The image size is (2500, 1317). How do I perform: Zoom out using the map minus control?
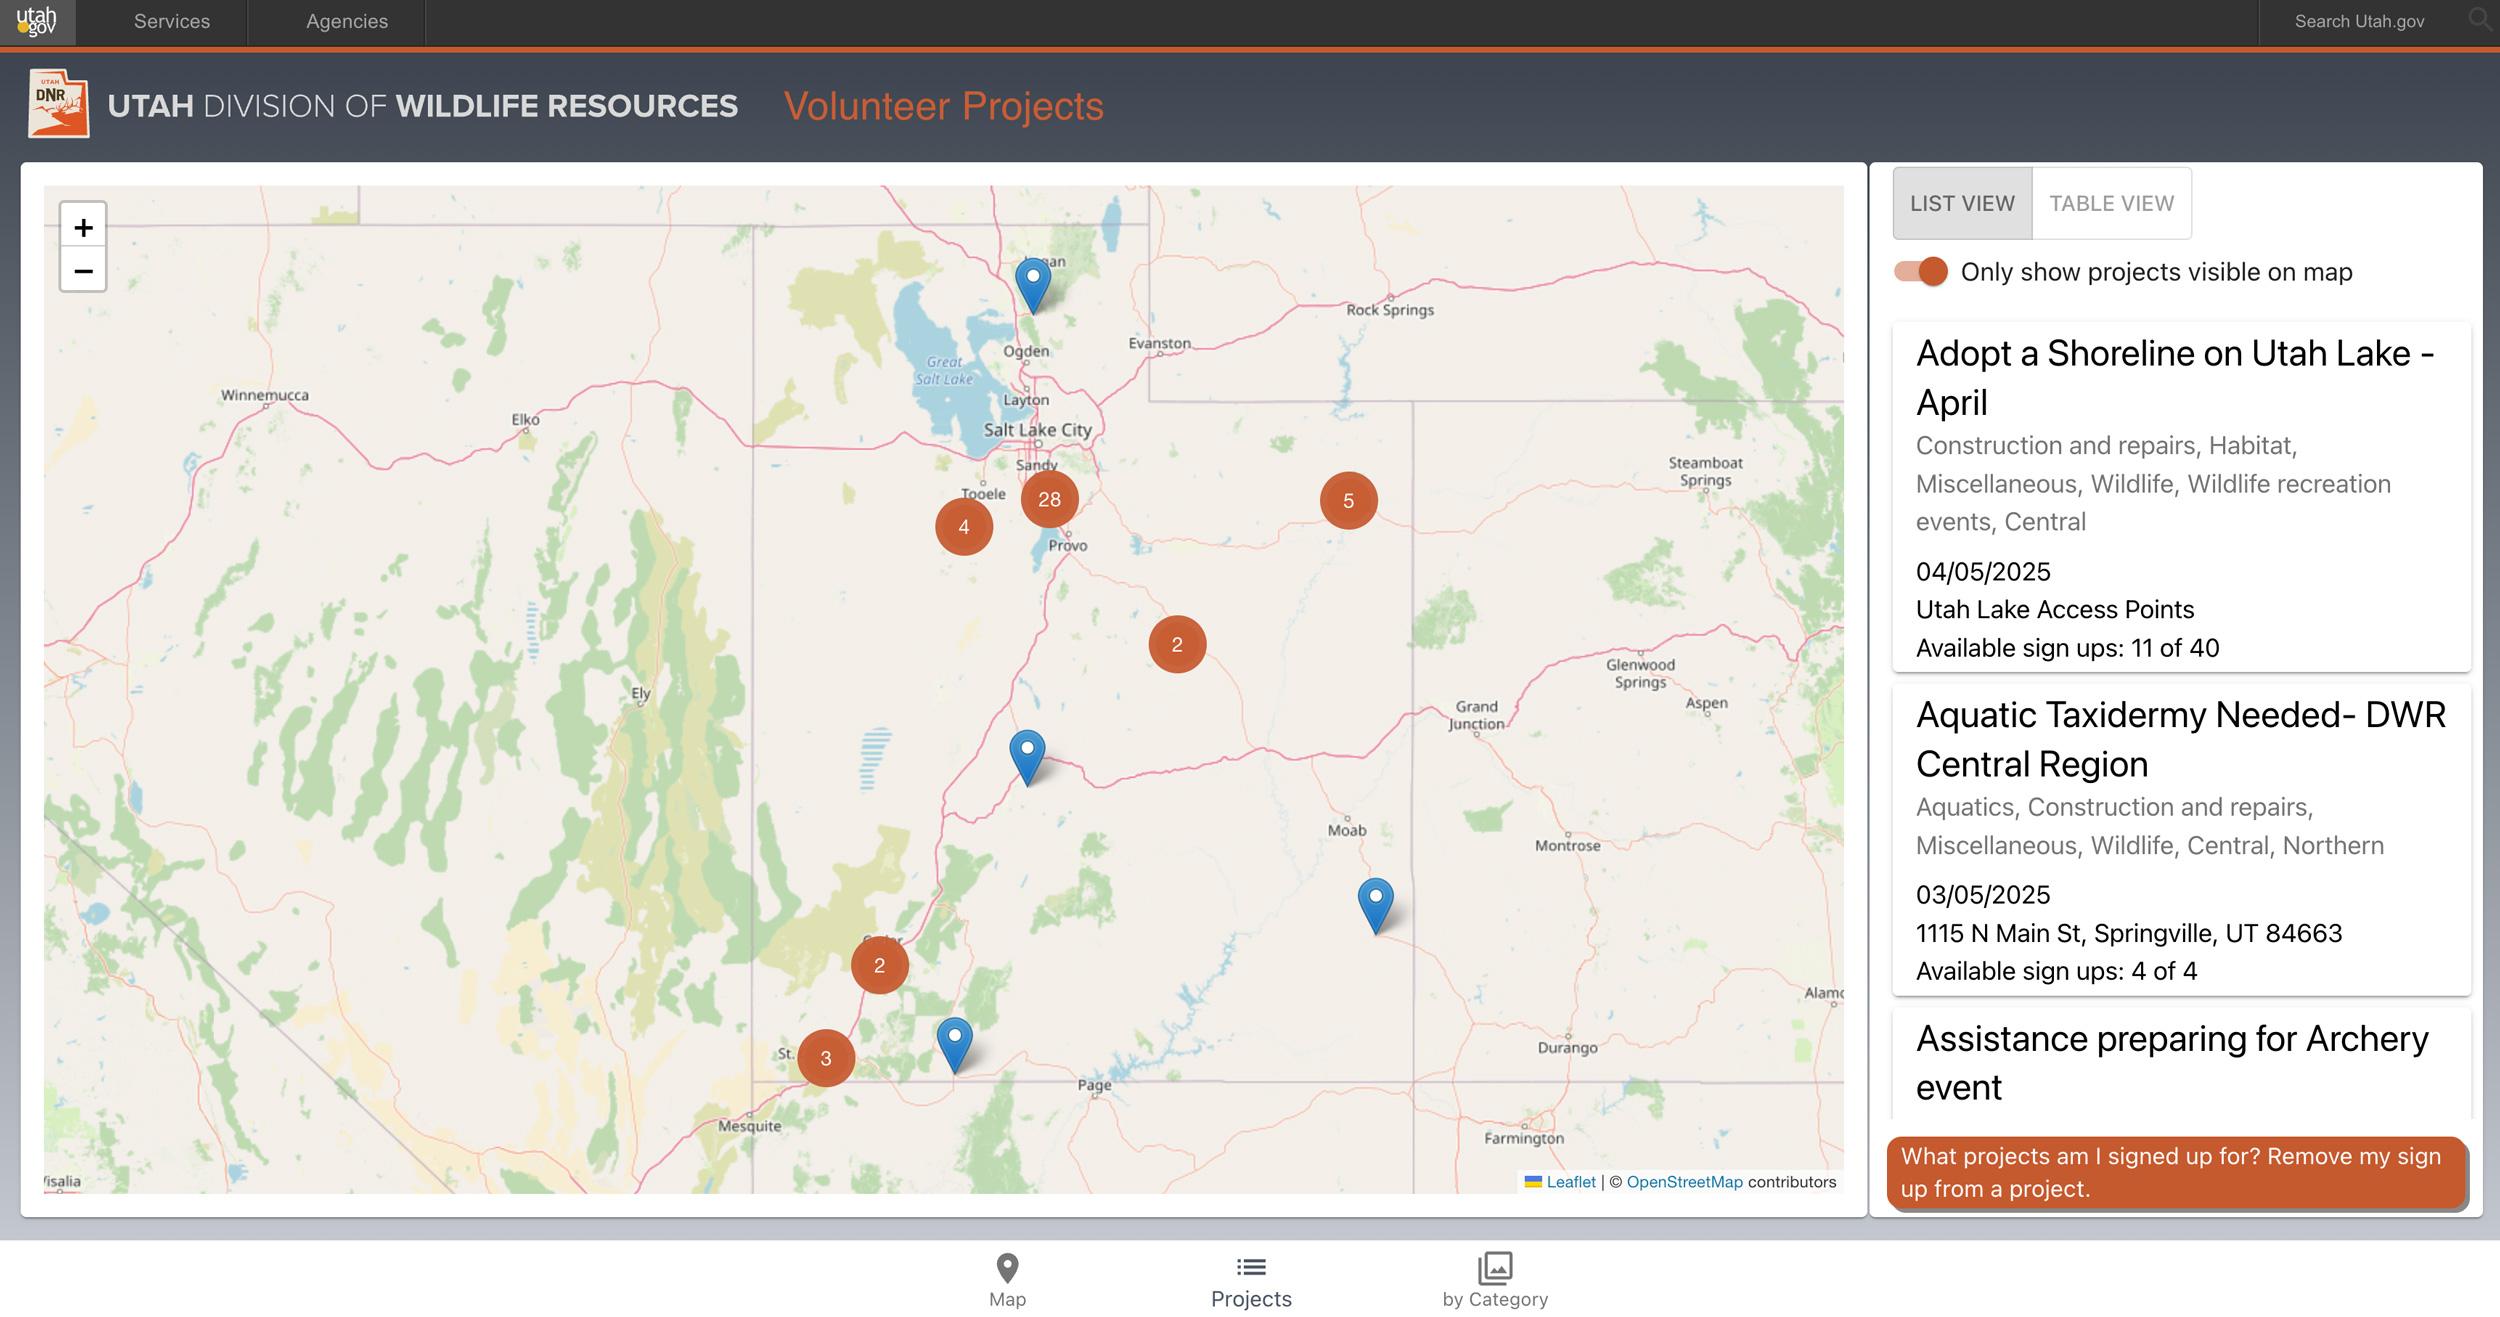83,270
